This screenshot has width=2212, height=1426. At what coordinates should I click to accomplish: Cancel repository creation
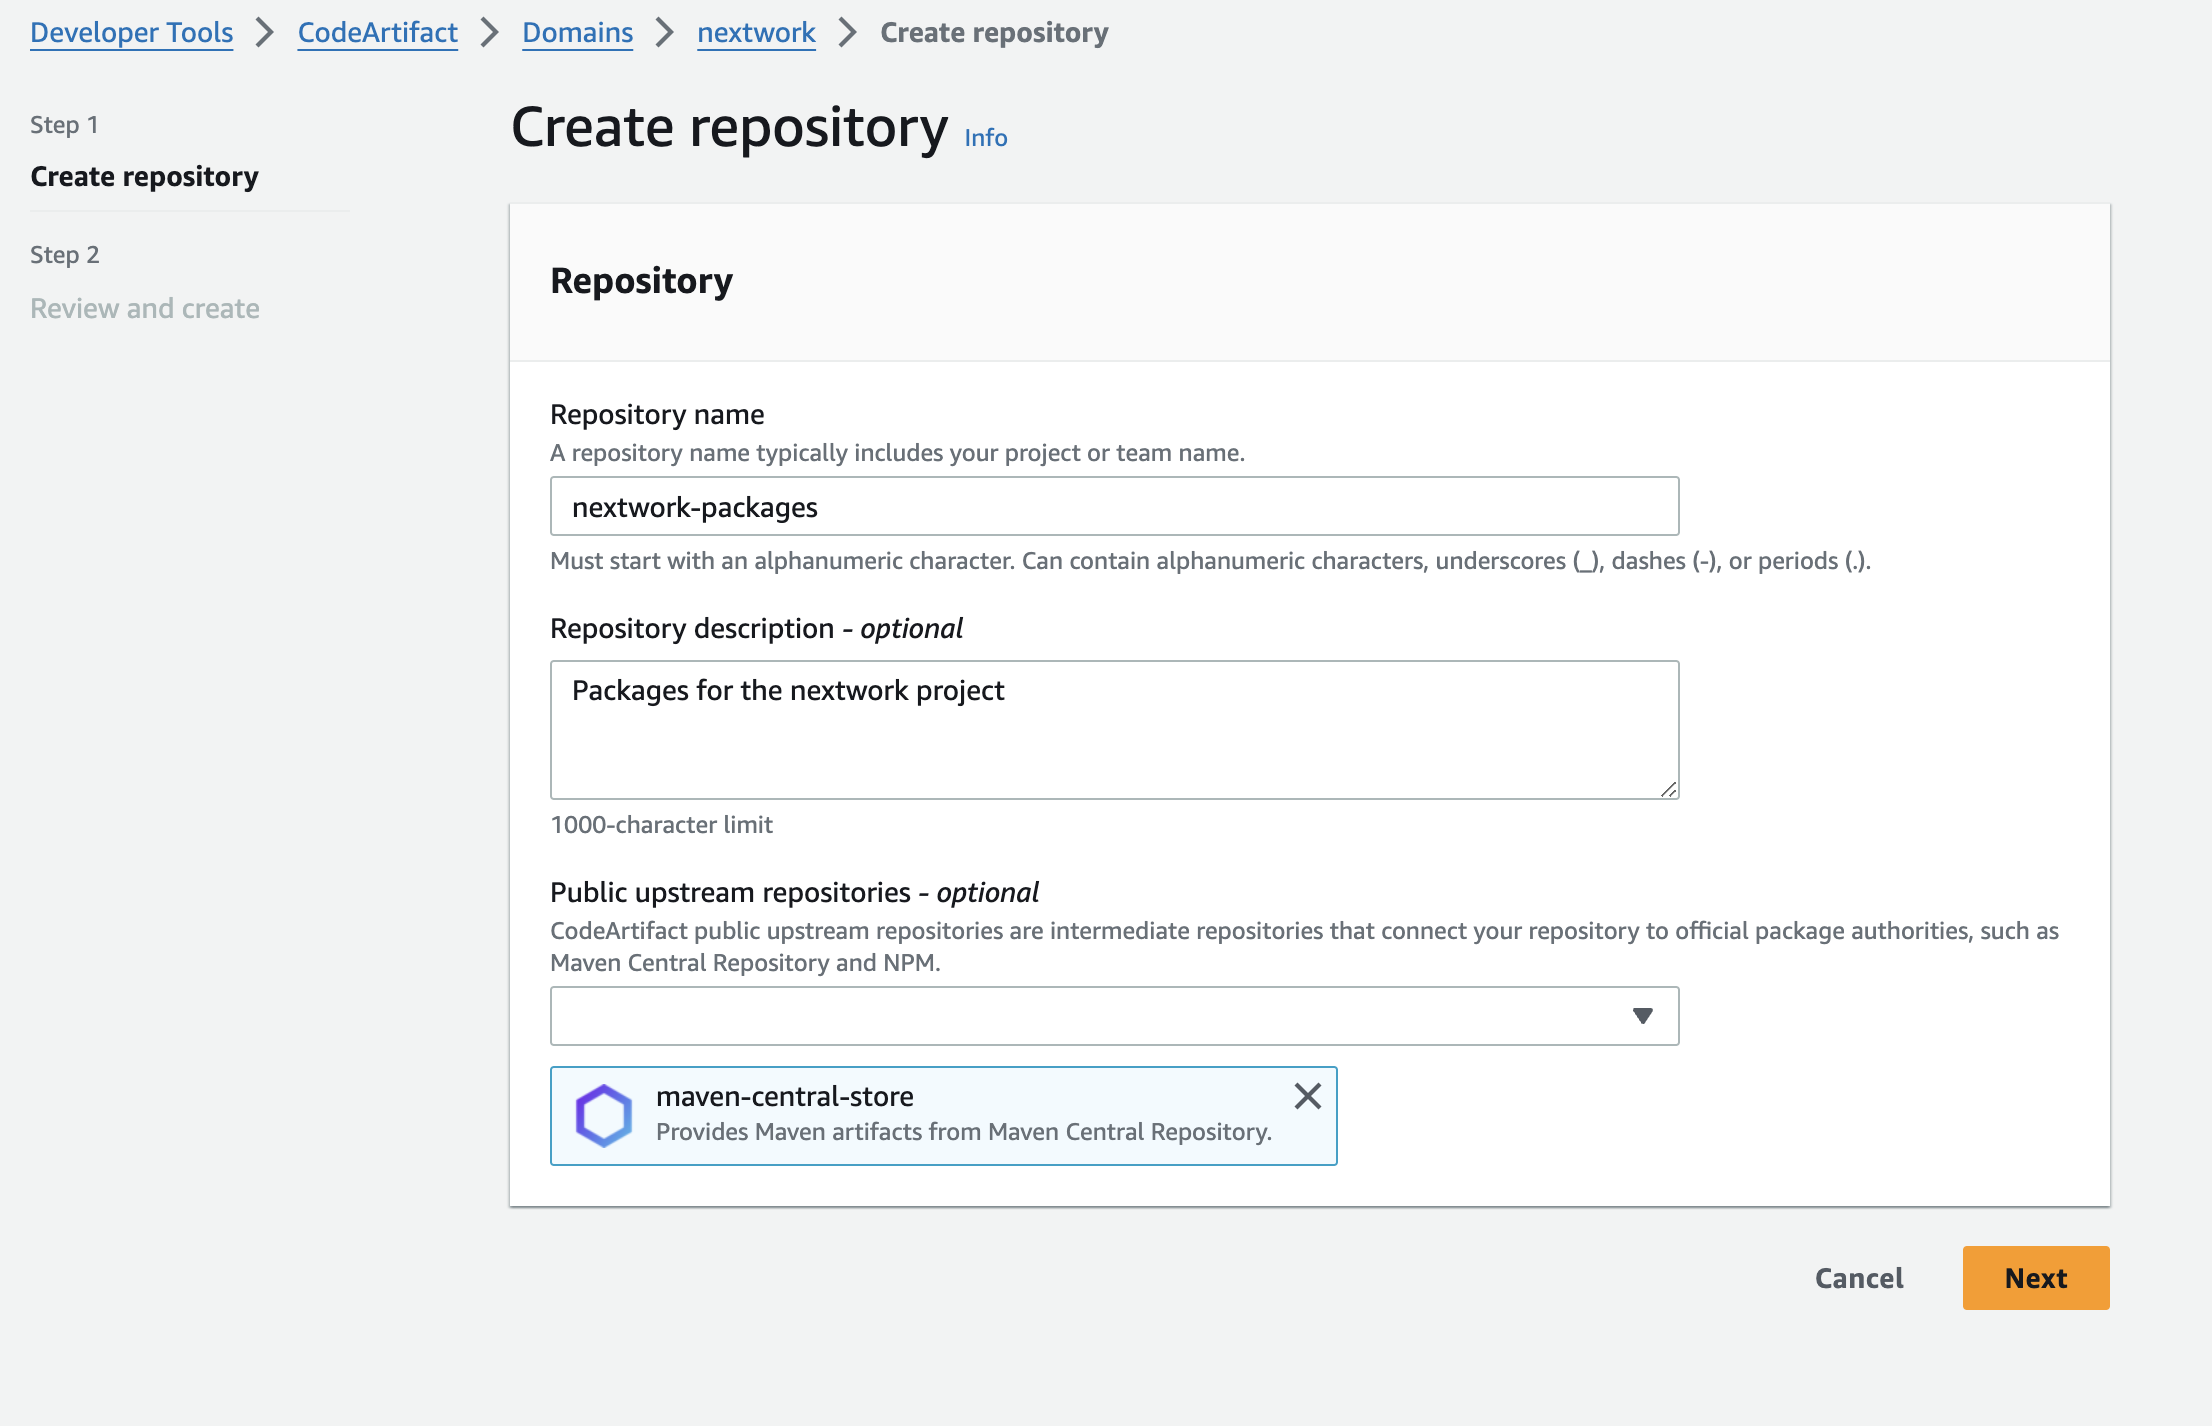[x=1858, y=1278]
